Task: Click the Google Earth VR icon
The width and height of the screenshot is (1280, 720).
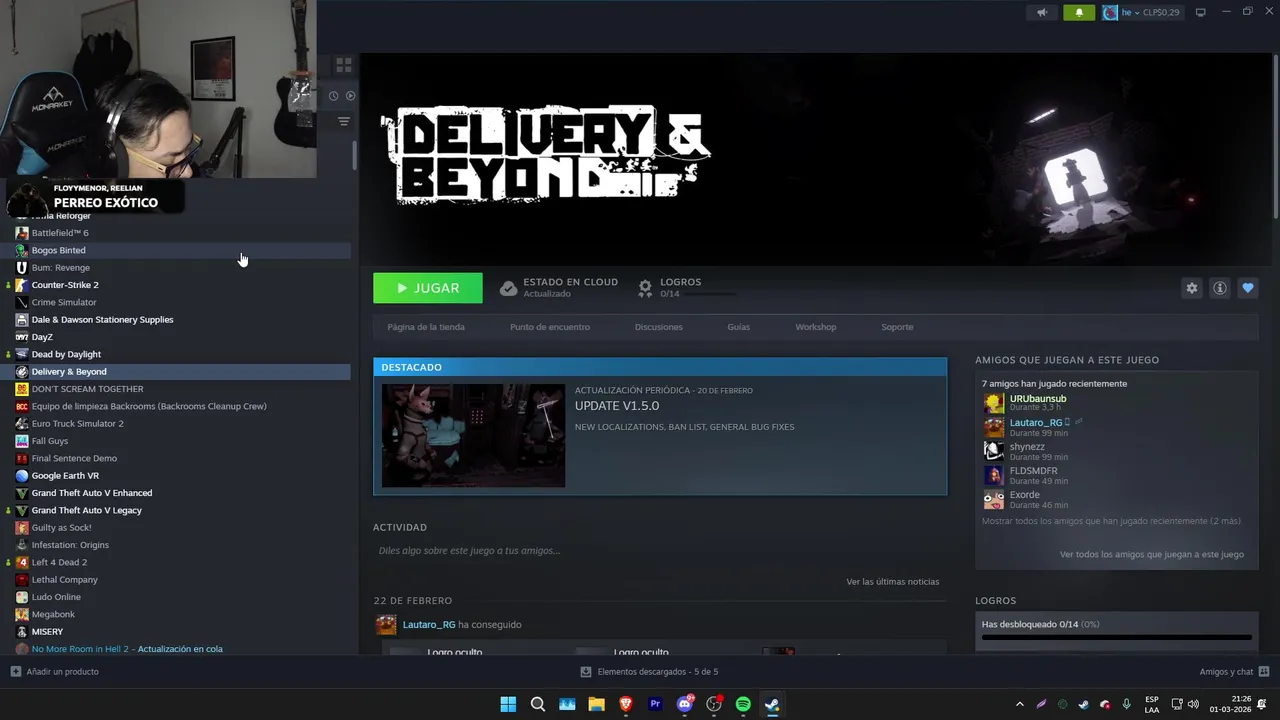Action: [22, 476]
